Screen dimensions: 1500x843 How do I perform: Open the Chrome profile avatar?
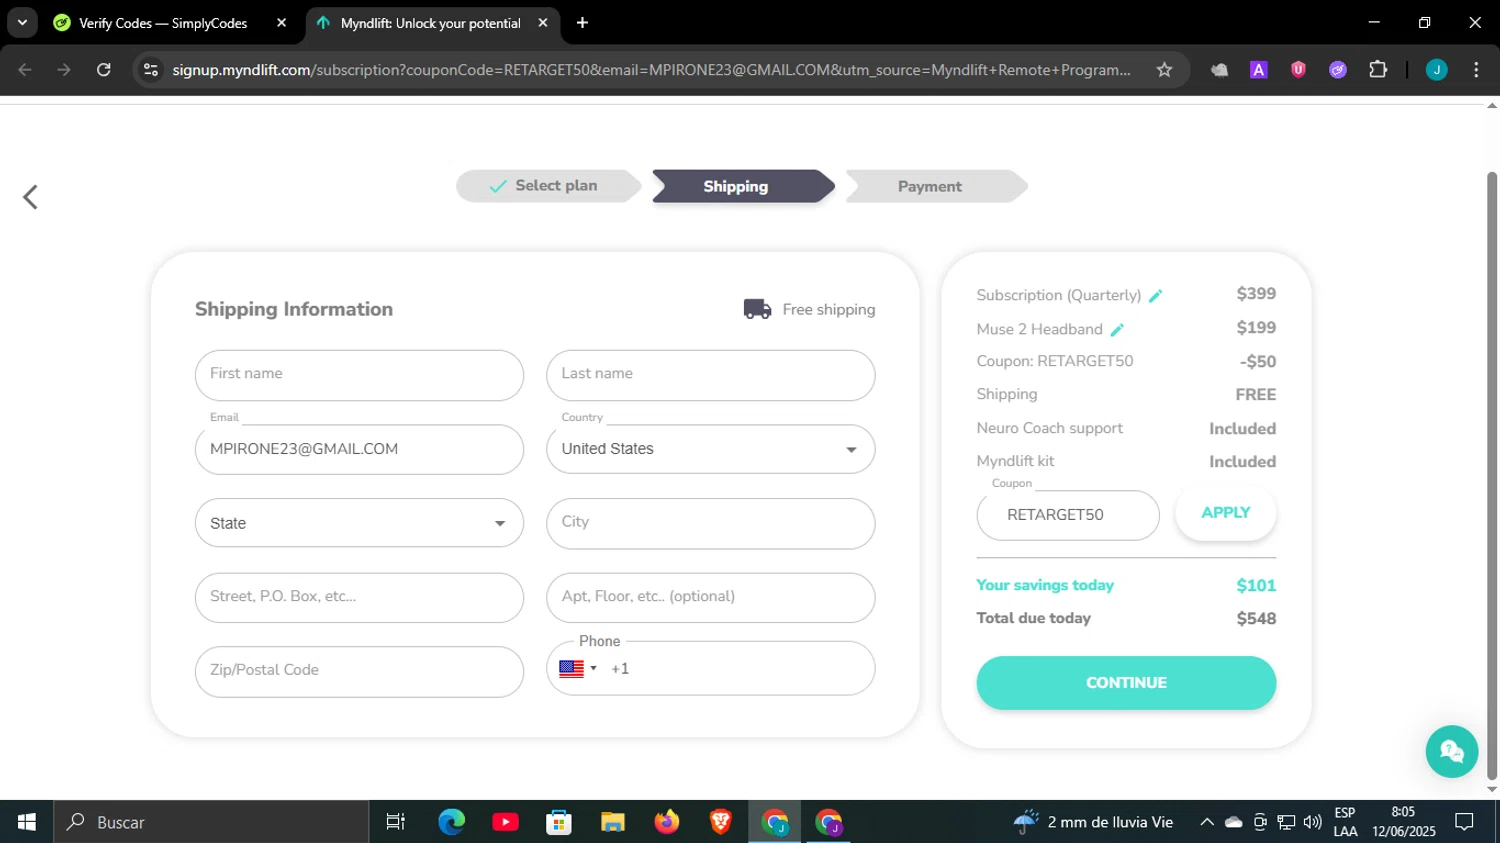[1436, 70]
